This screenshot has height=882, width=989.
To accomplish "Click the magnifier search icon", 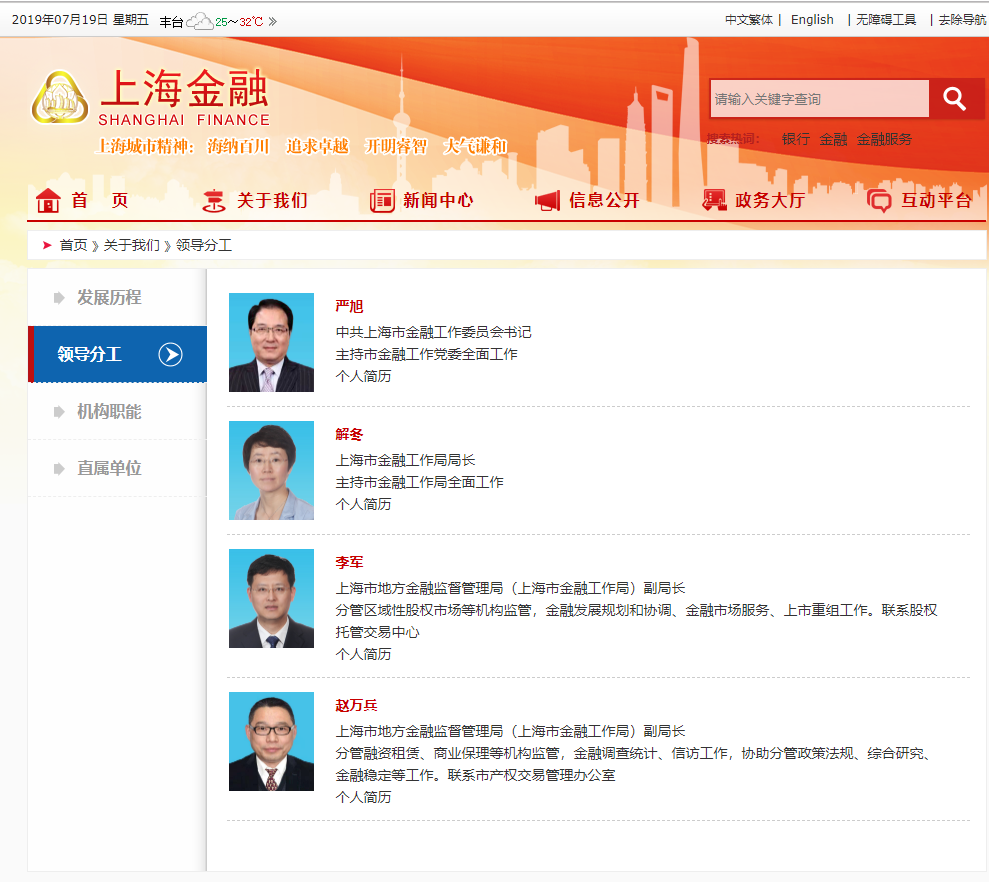I will (954, 98).
